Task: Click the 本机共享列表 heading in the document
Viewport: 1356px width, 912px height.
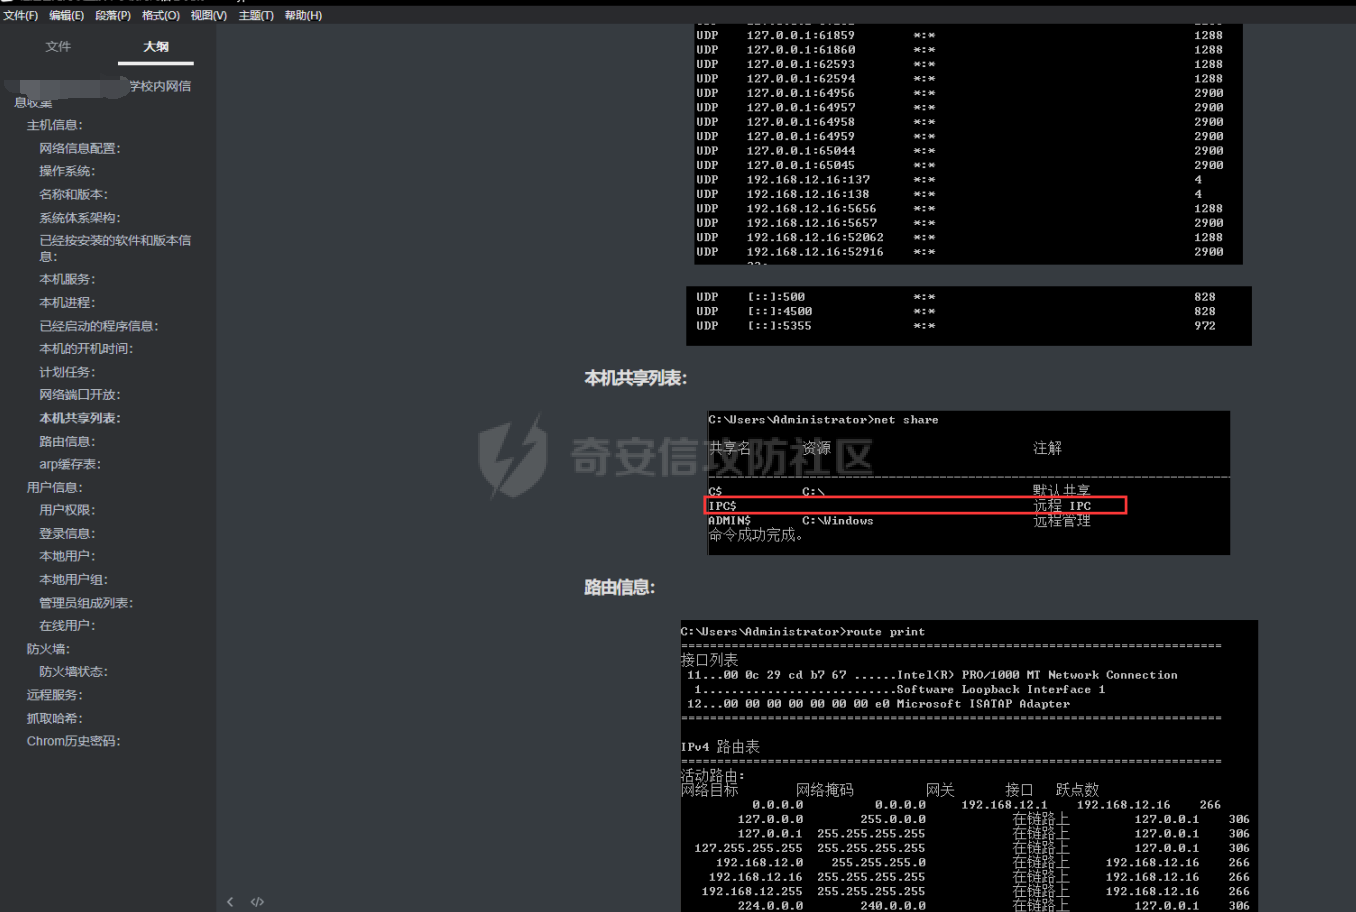Action: pyautogui.click(x=636, y=378)
